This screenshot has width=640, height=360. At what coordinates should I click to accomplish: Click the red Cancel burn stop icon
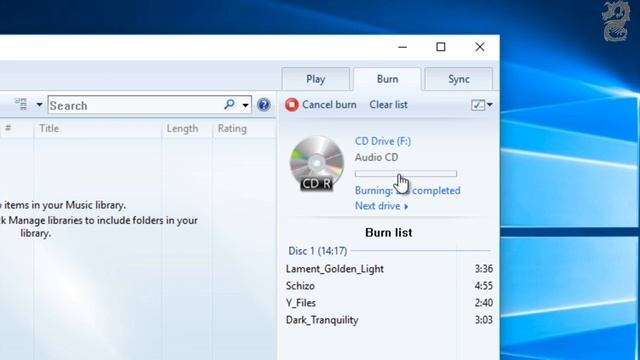pos(291,105)
